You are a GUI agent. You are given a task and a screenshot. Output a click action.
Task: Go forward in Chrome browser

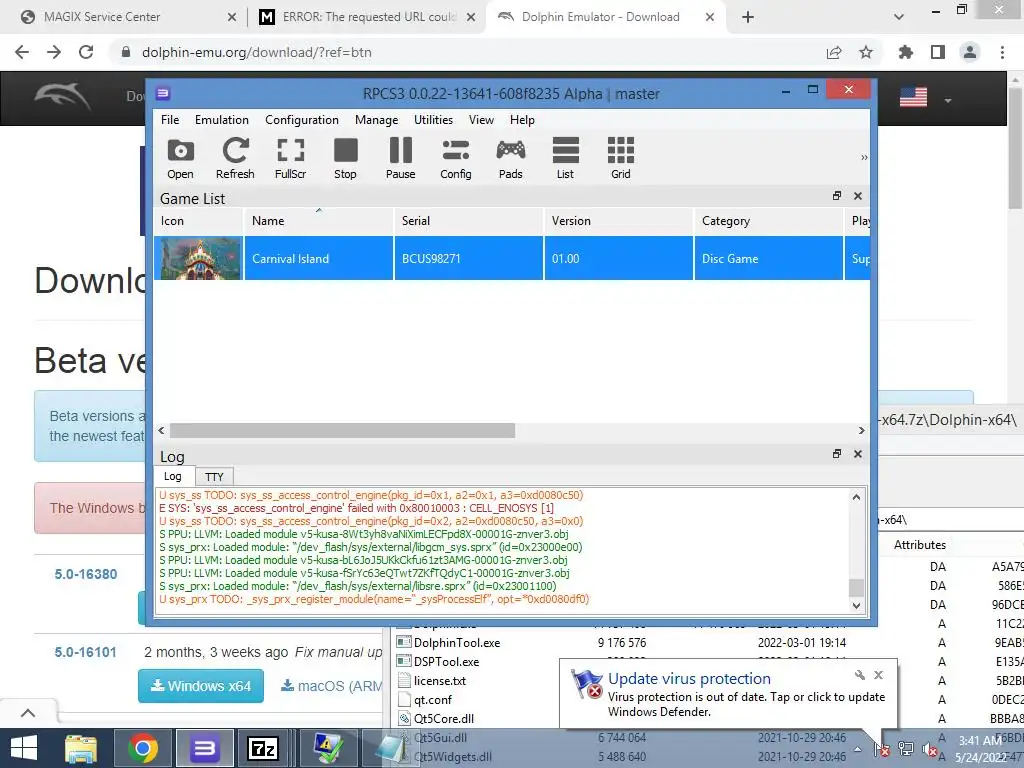point(54,52)
